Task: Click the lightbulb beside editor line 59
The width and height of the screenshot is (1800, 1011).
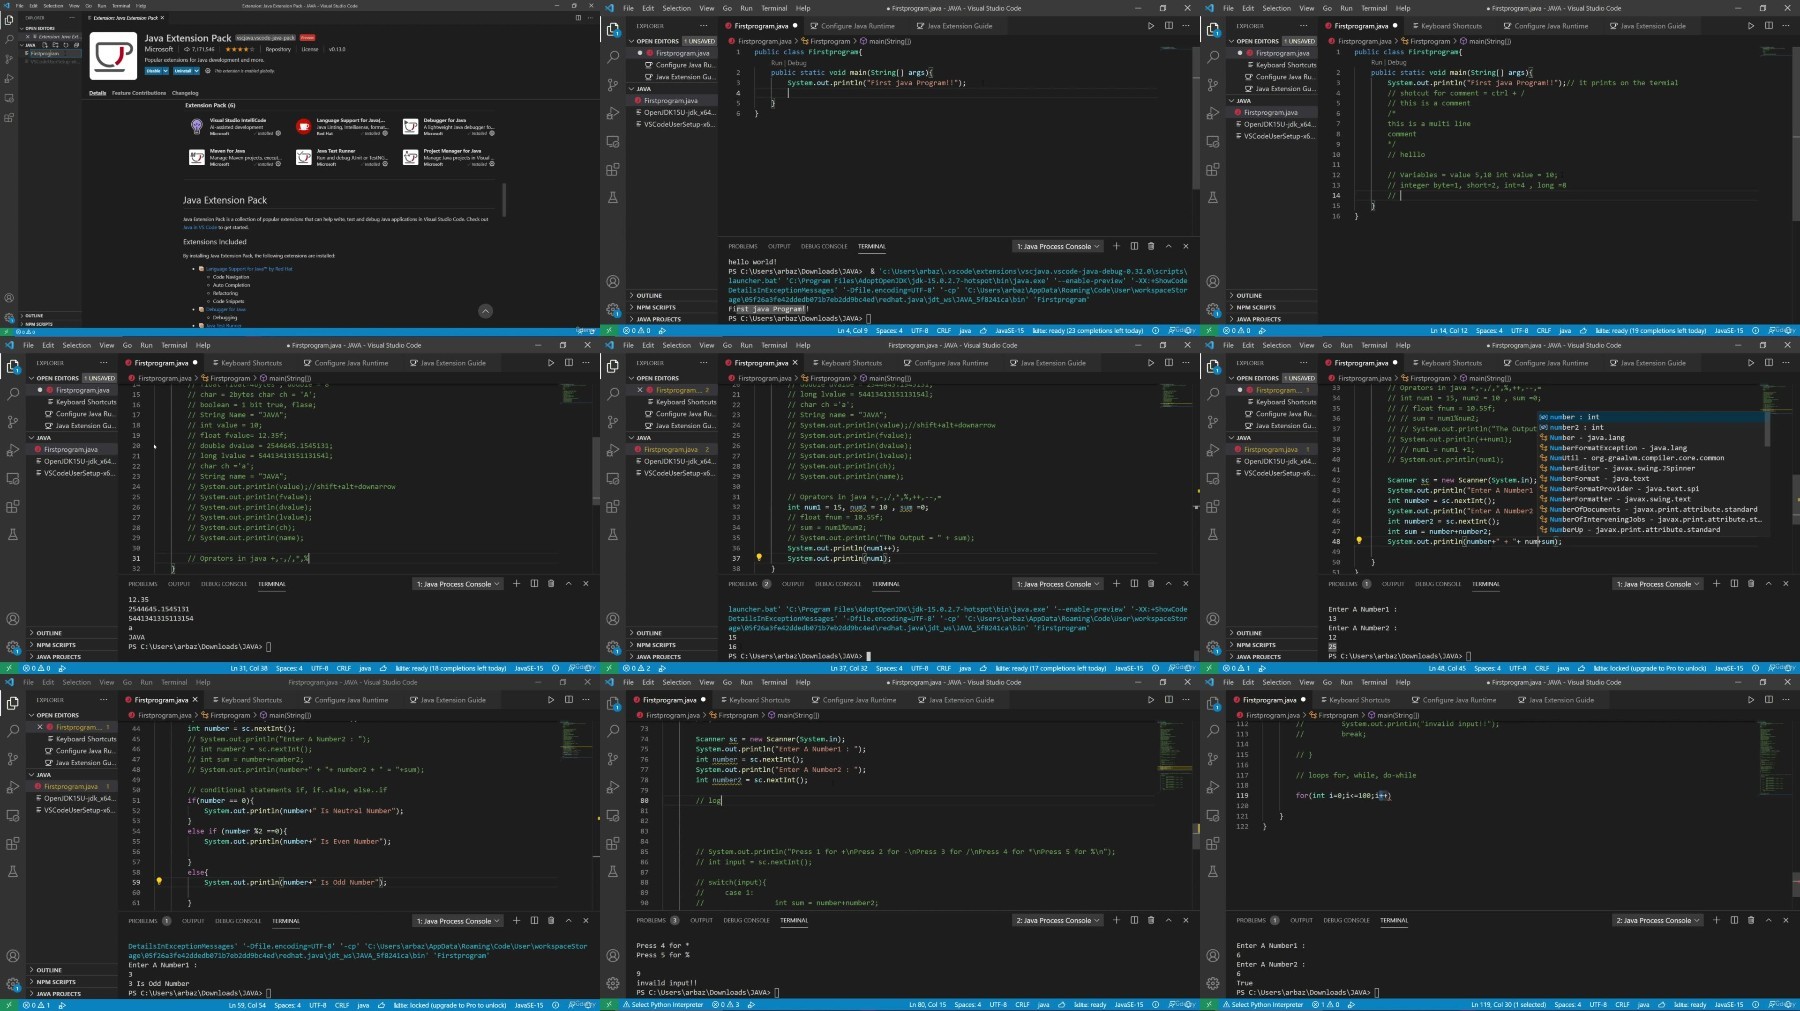Action: [x=159, y=882]
